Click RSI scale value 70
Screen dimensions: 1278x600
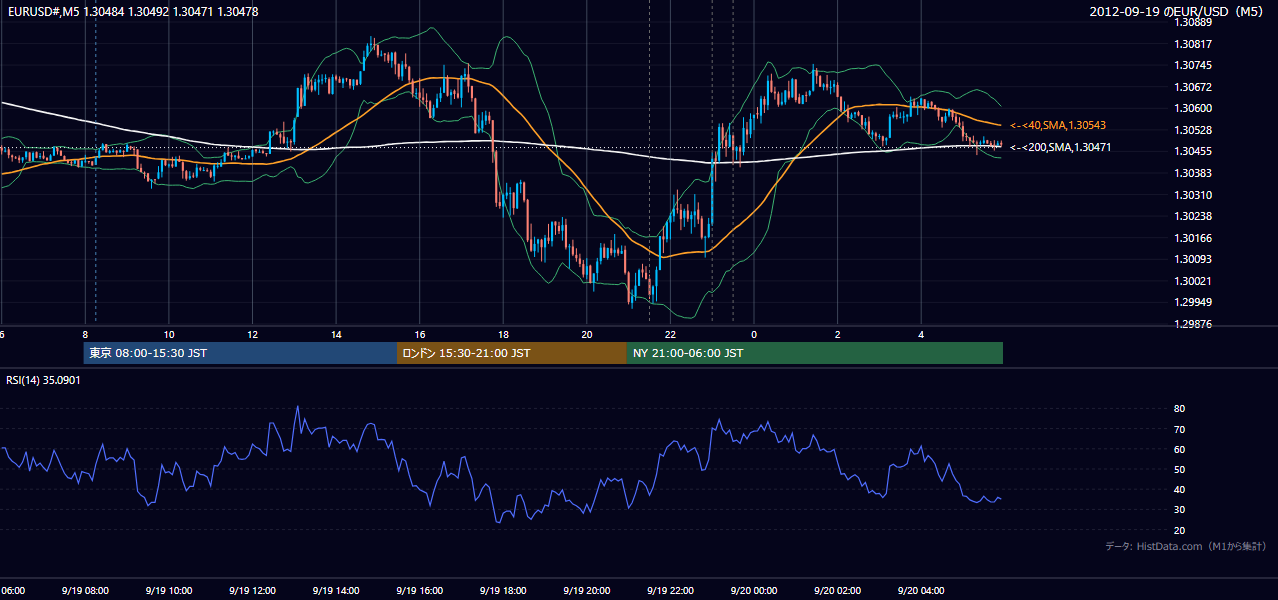tap(1180, 429)
